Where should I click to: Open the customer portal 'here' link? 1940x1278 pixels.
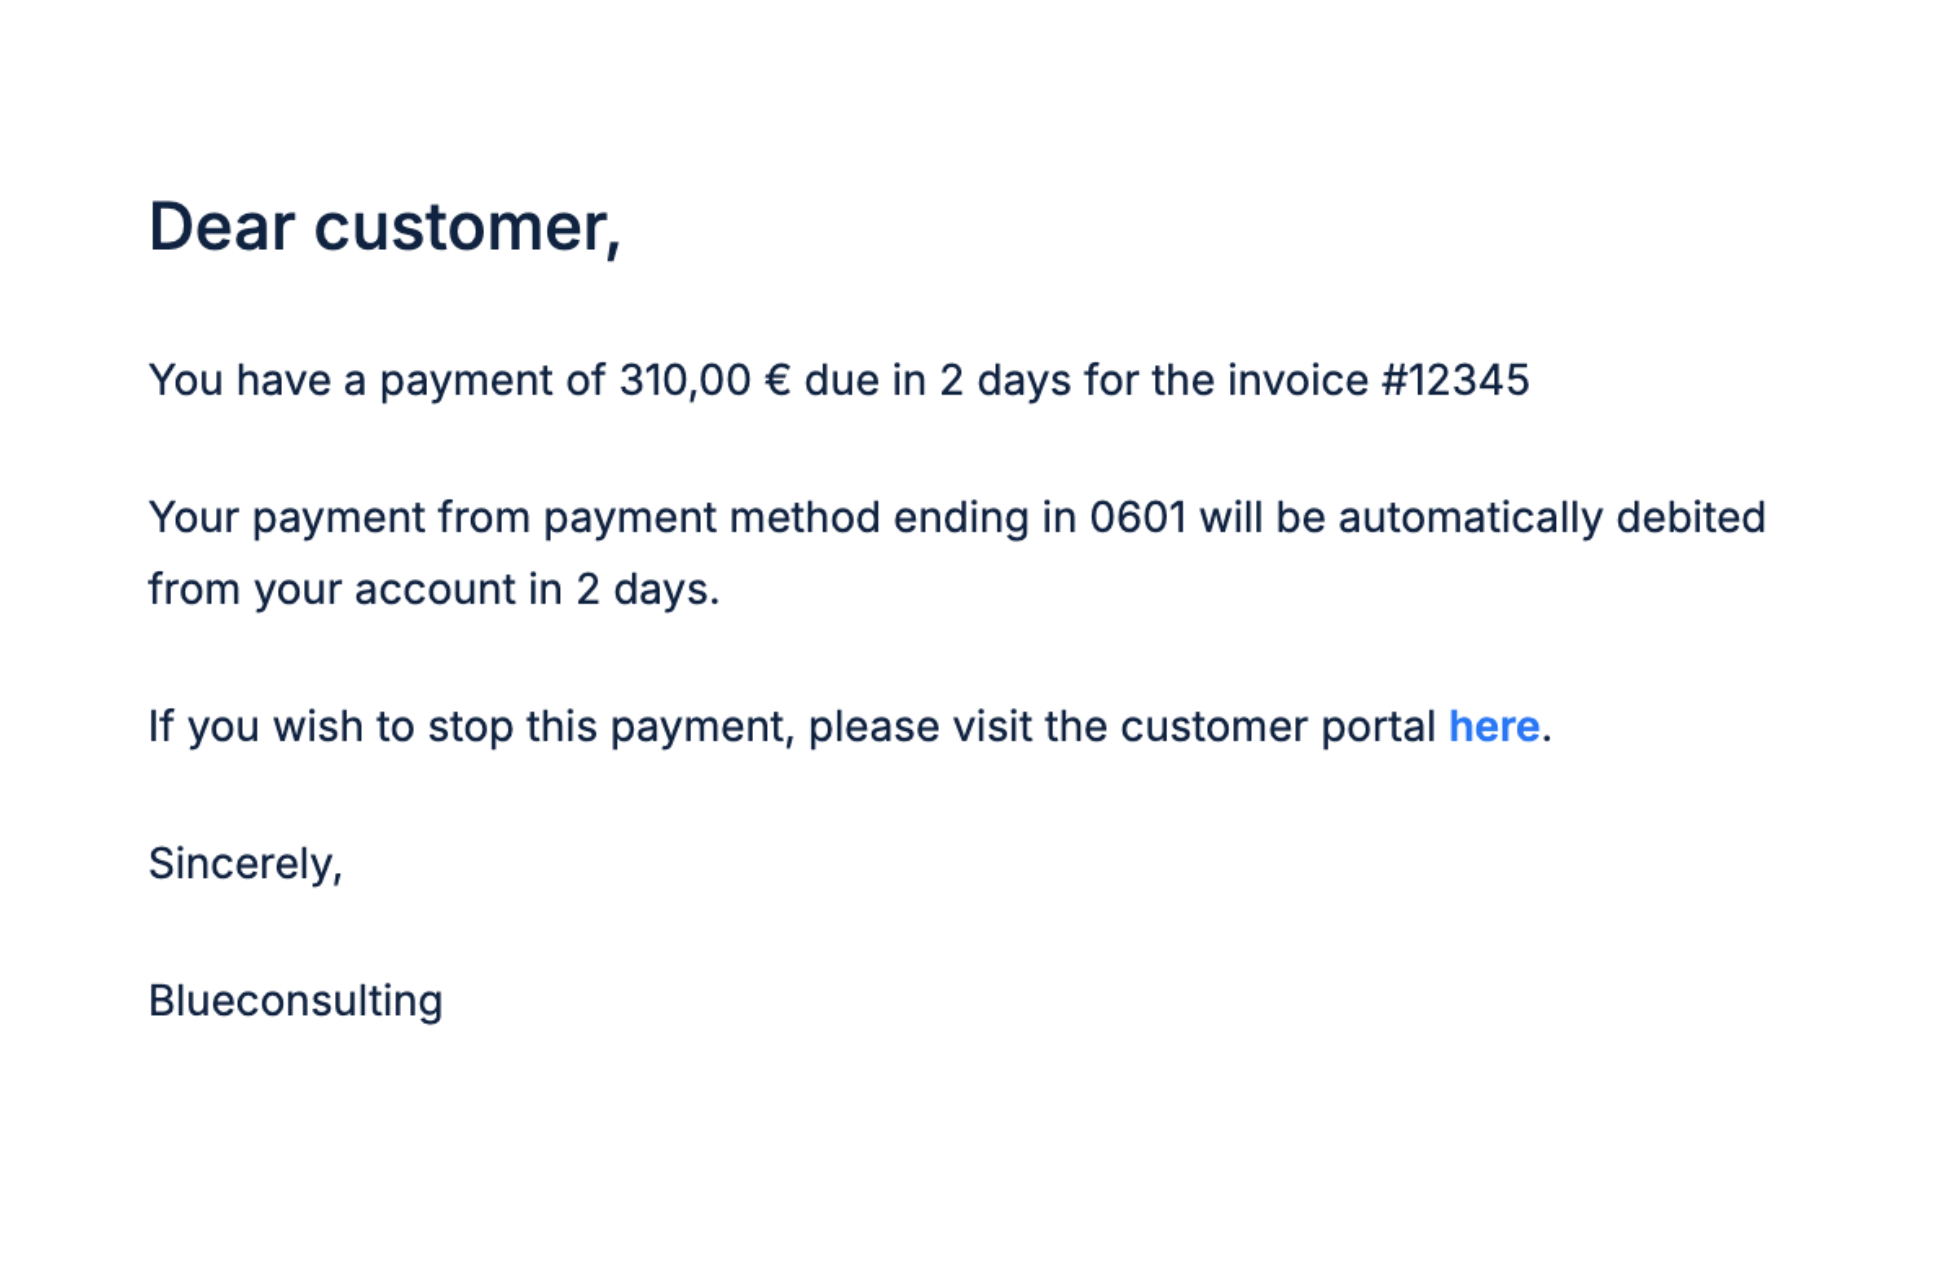[1493, 726]
